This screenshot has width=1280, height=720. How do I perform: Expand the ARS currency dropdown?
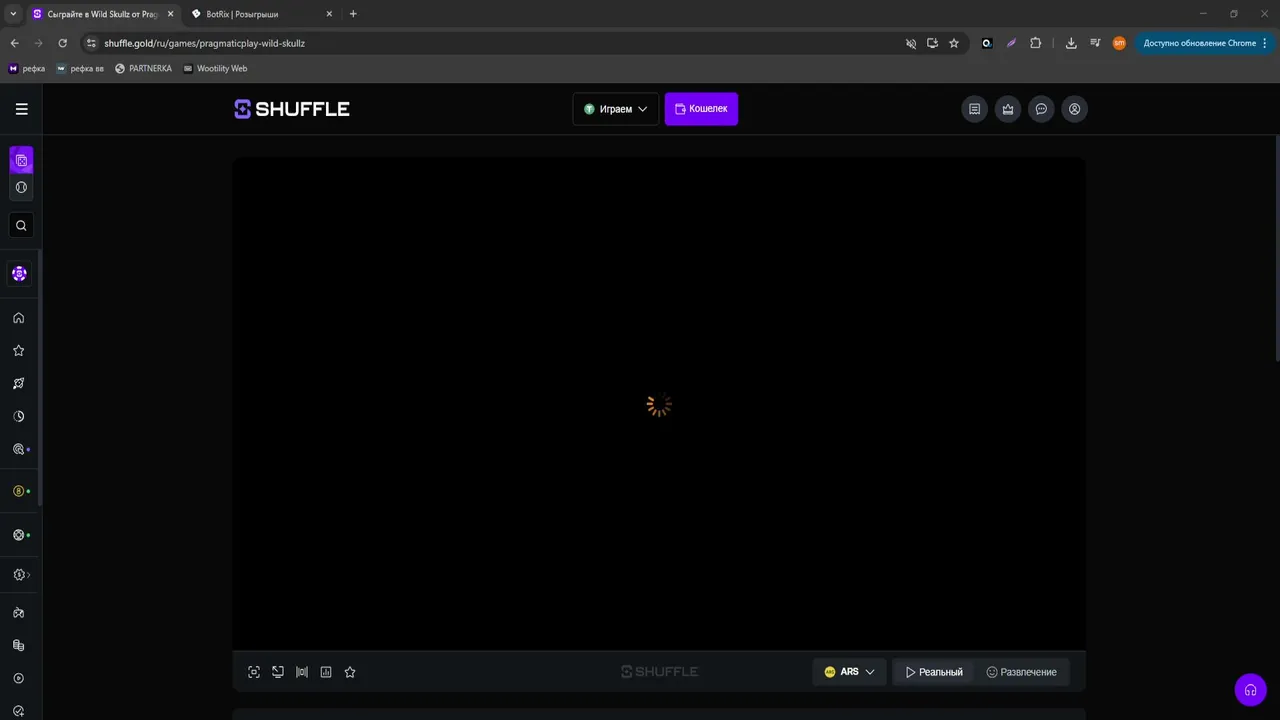pos(849,672)
